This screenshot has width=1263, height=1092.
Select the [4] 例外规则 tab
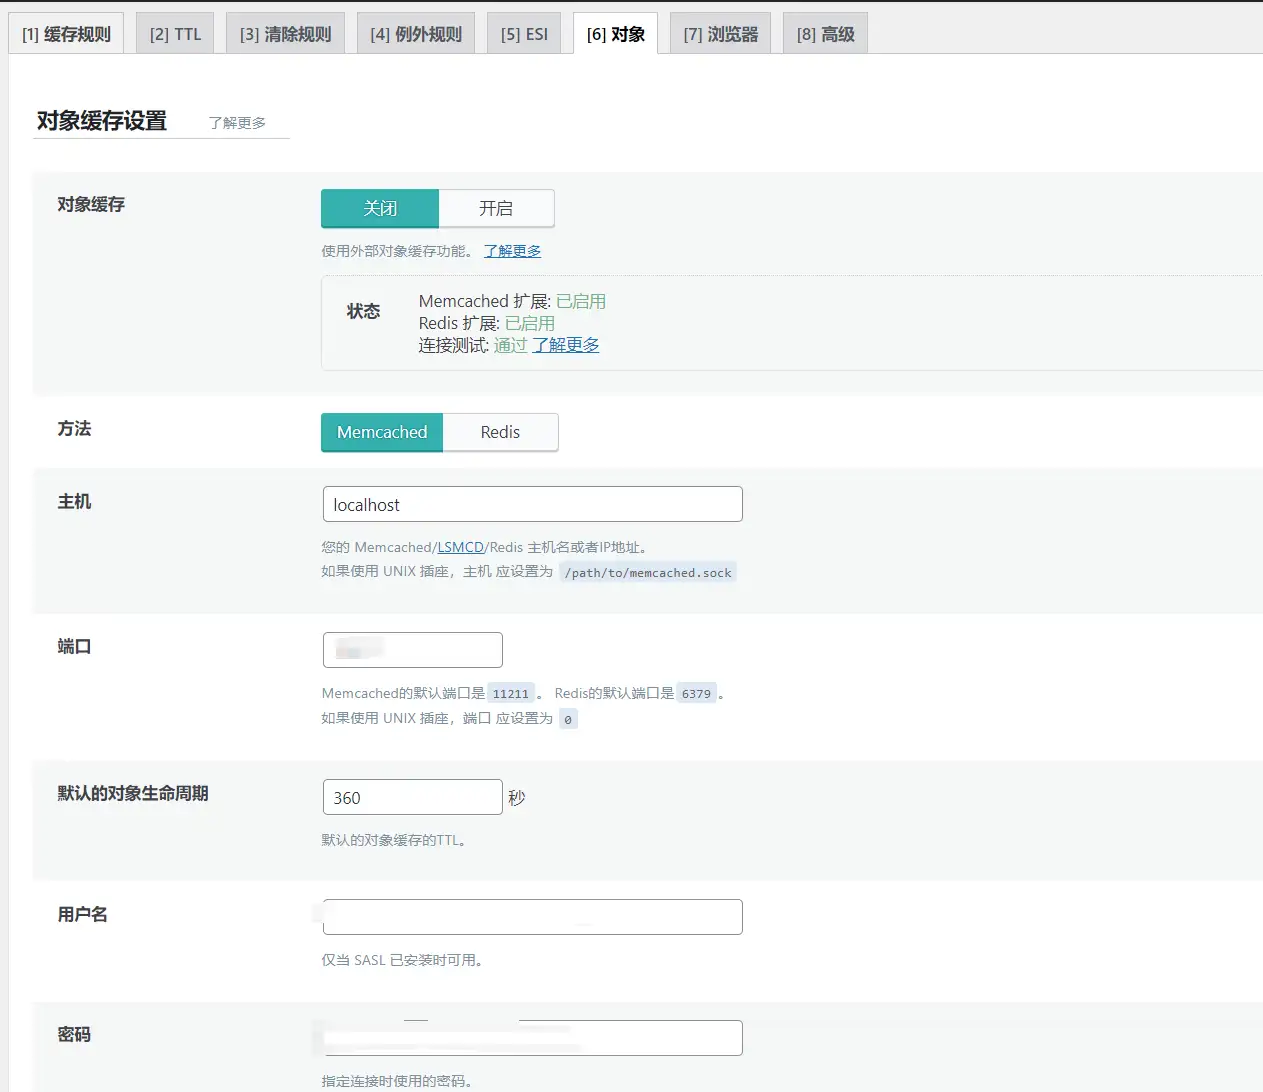click(x=415, y=34)
